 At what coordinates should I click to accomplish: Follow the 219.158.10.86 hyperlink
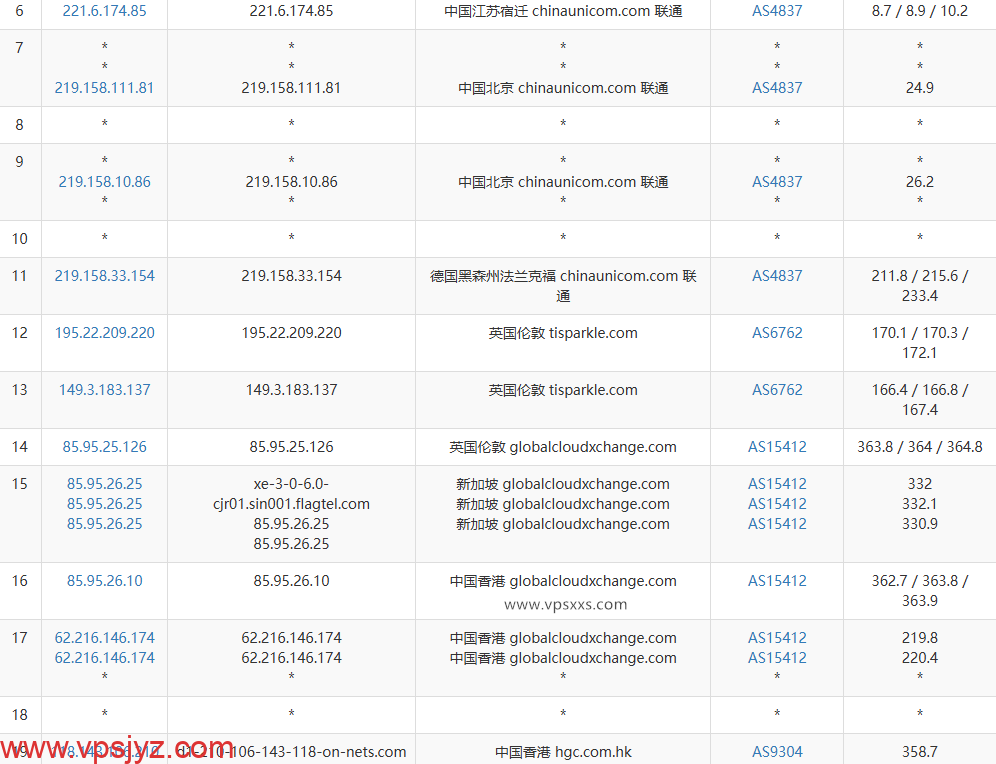click(x=104, y=182)
